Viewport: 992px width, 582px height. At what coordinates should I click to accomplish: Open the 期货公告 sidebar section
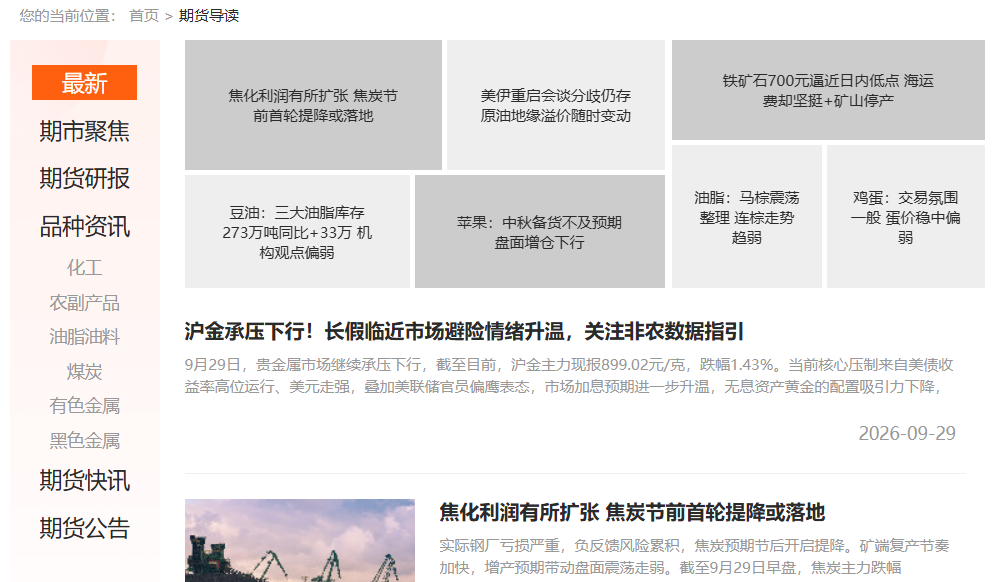84,528
